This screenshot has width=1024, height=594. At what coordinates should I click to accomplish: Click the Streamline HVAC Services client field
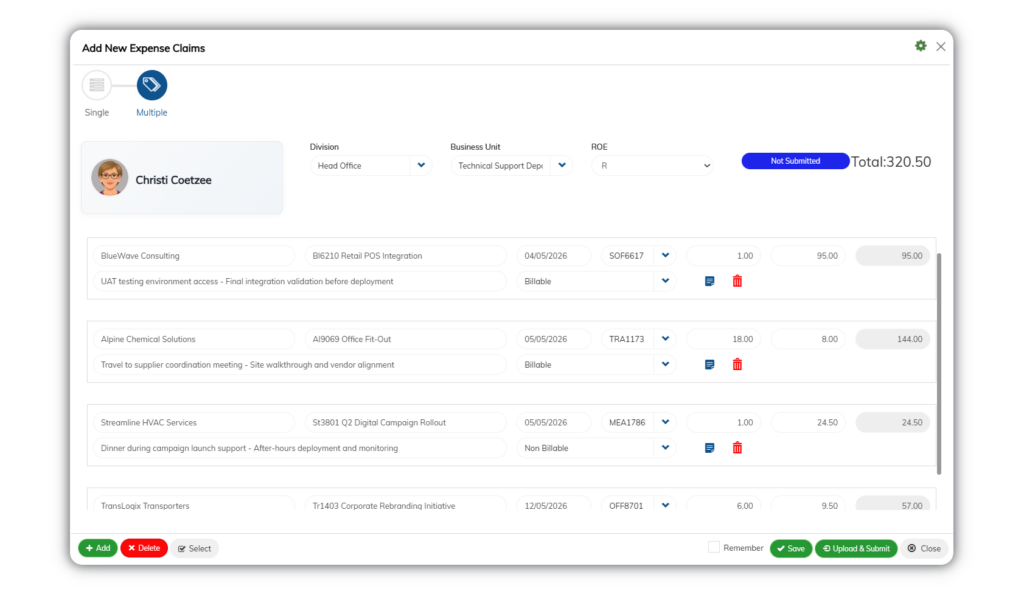194,422
